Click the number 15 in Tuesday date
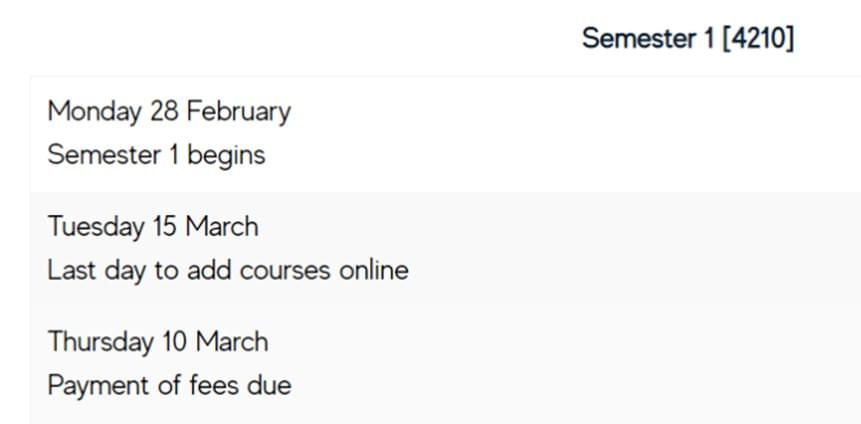The image size is (861, 424). coord(166,227)
